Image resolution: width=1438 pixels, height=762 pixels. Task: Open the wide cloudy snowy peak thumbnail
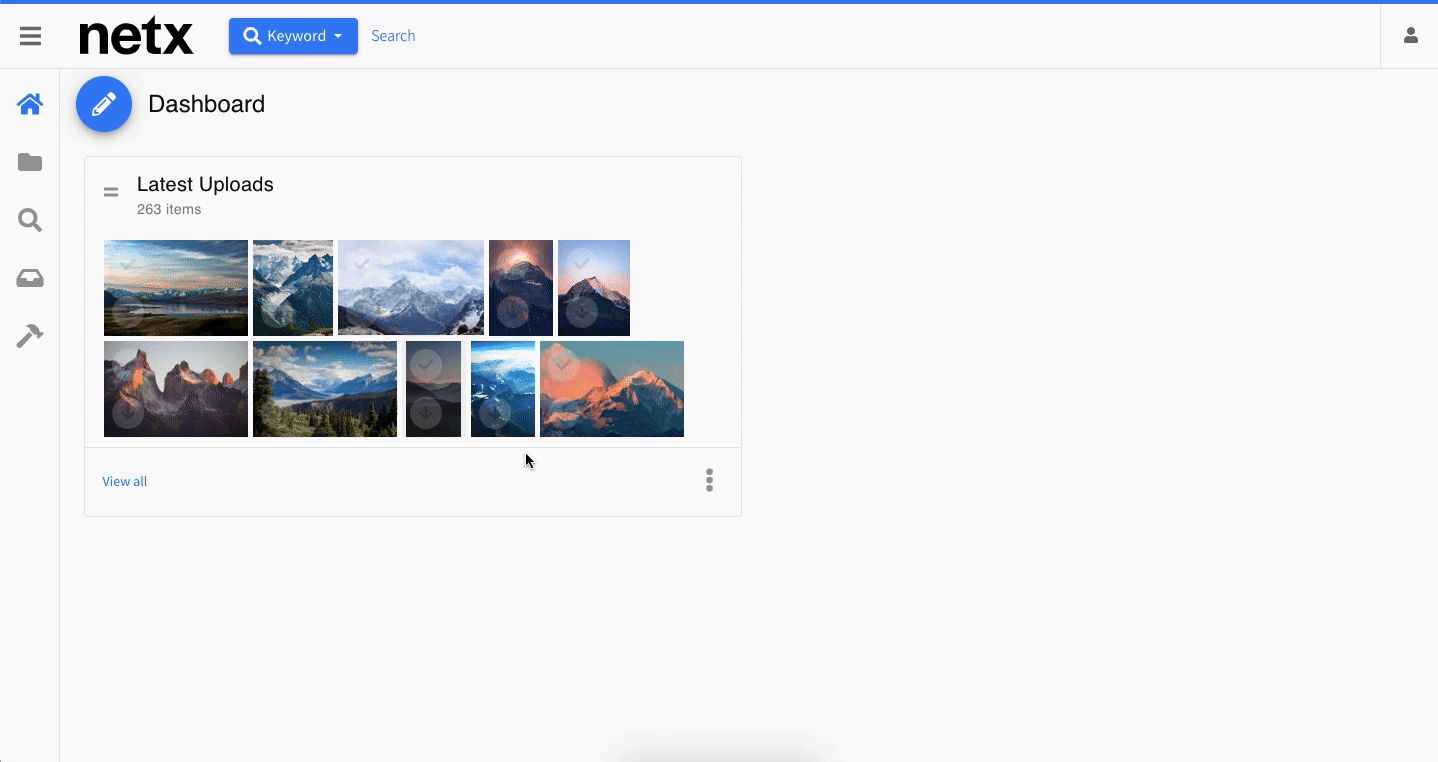411,288
